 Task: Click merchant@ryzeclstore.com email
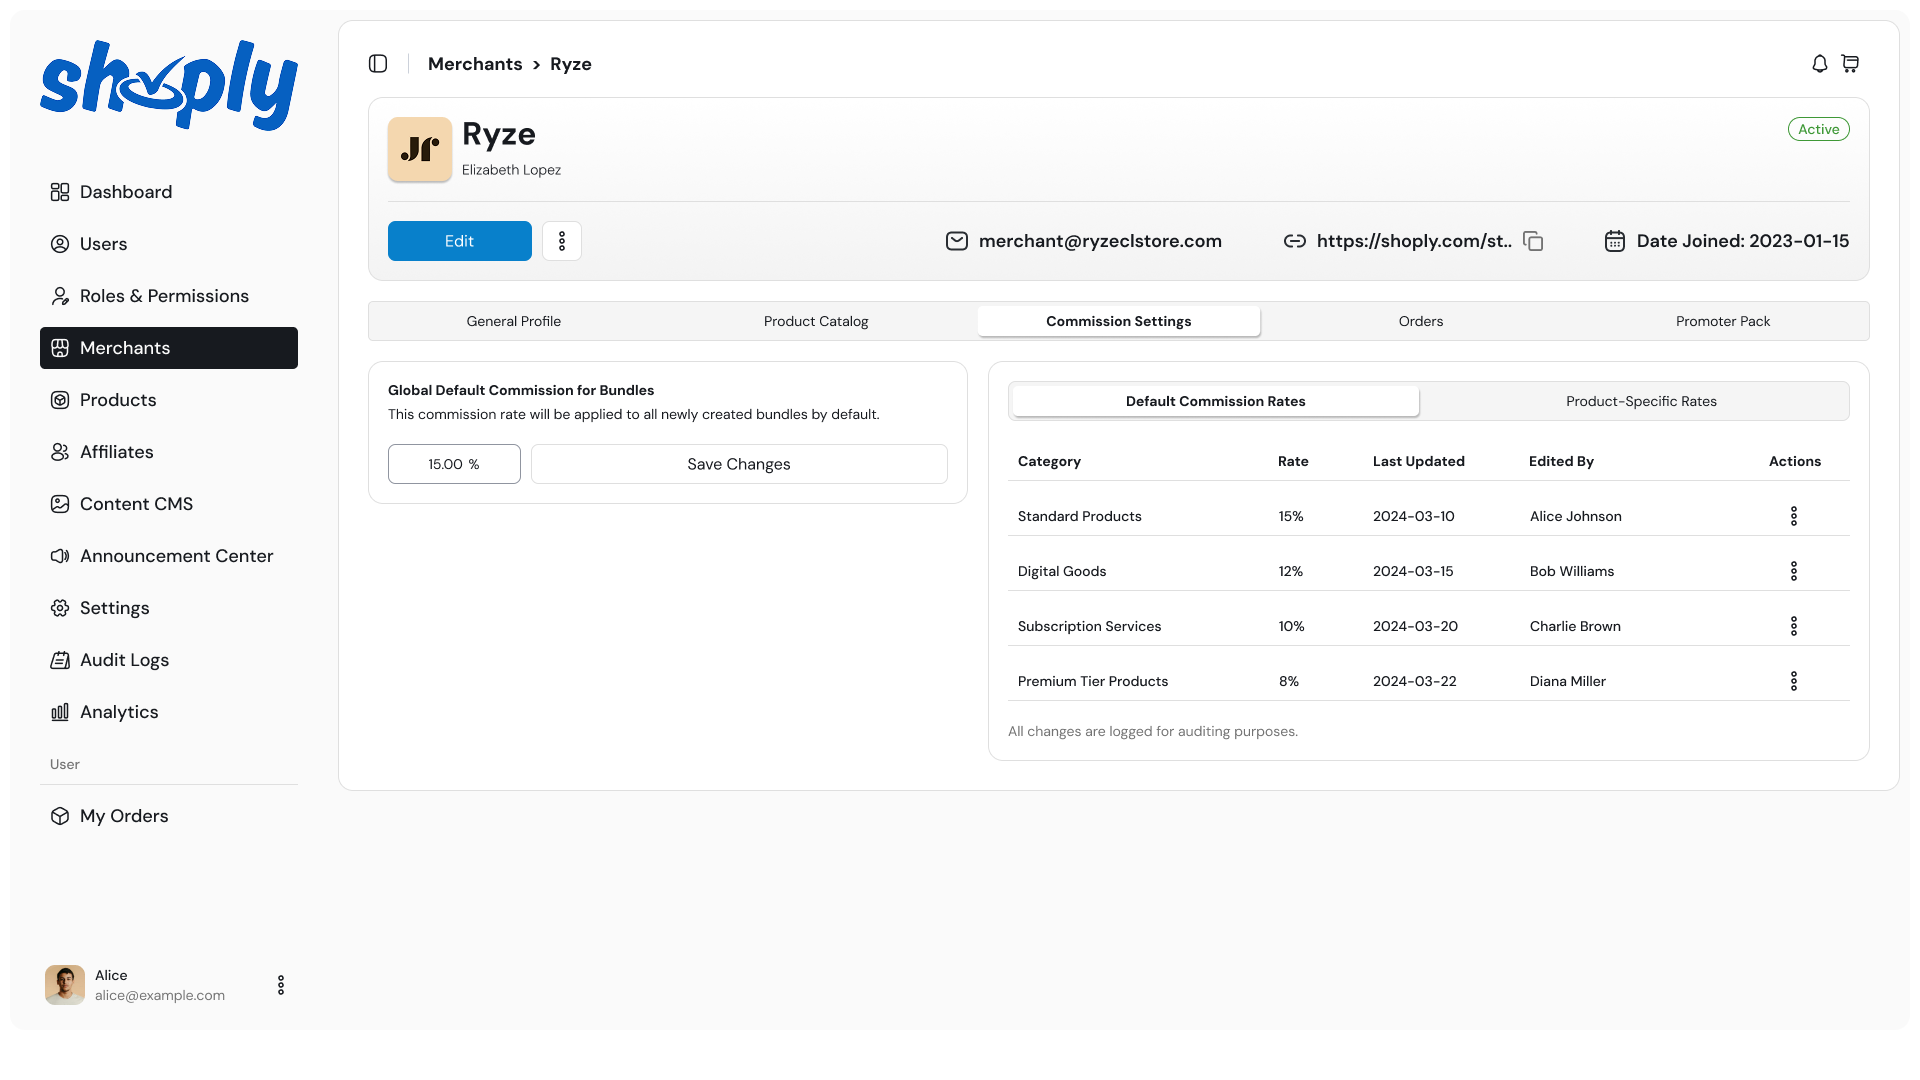1100,241
